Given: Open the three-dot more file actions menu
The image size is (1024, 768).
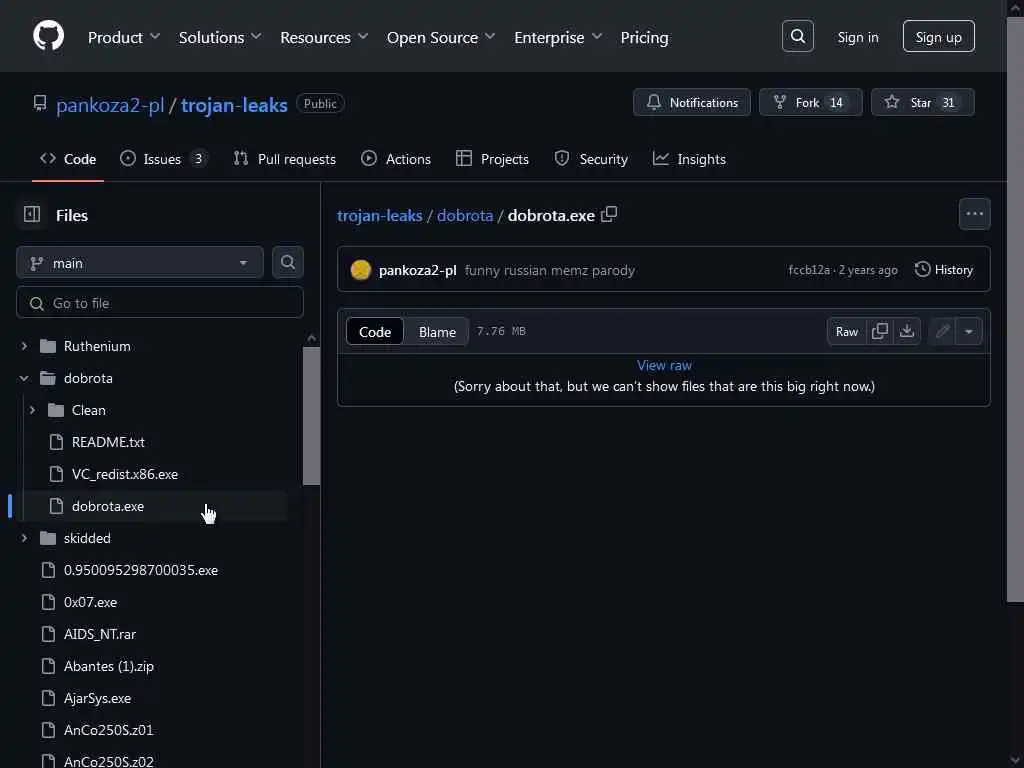Looking at the screenshot, I should click(x=974, y=214).
